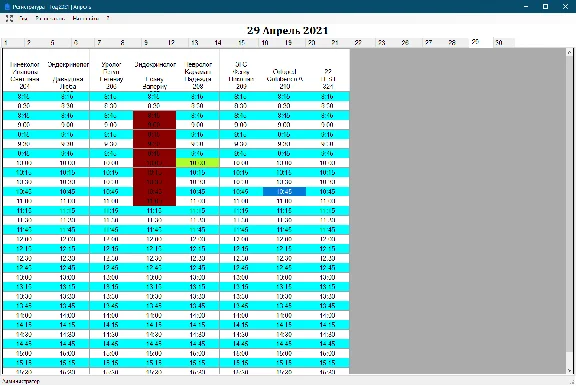Maximize the application window
576x386 pixels.
click(546, 7)
